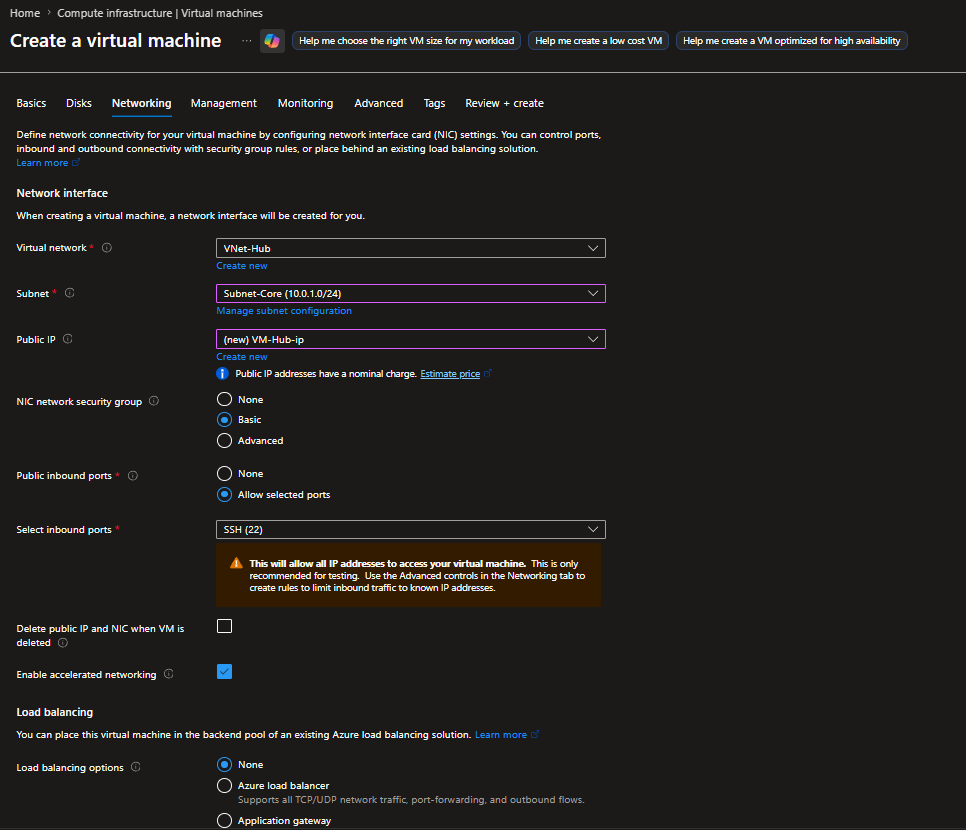Viewport: 966px width, 830px height.
Task: Open the Subnet-Core subnet dropdown
Action: pyautogui.click(x=411, y=293)
